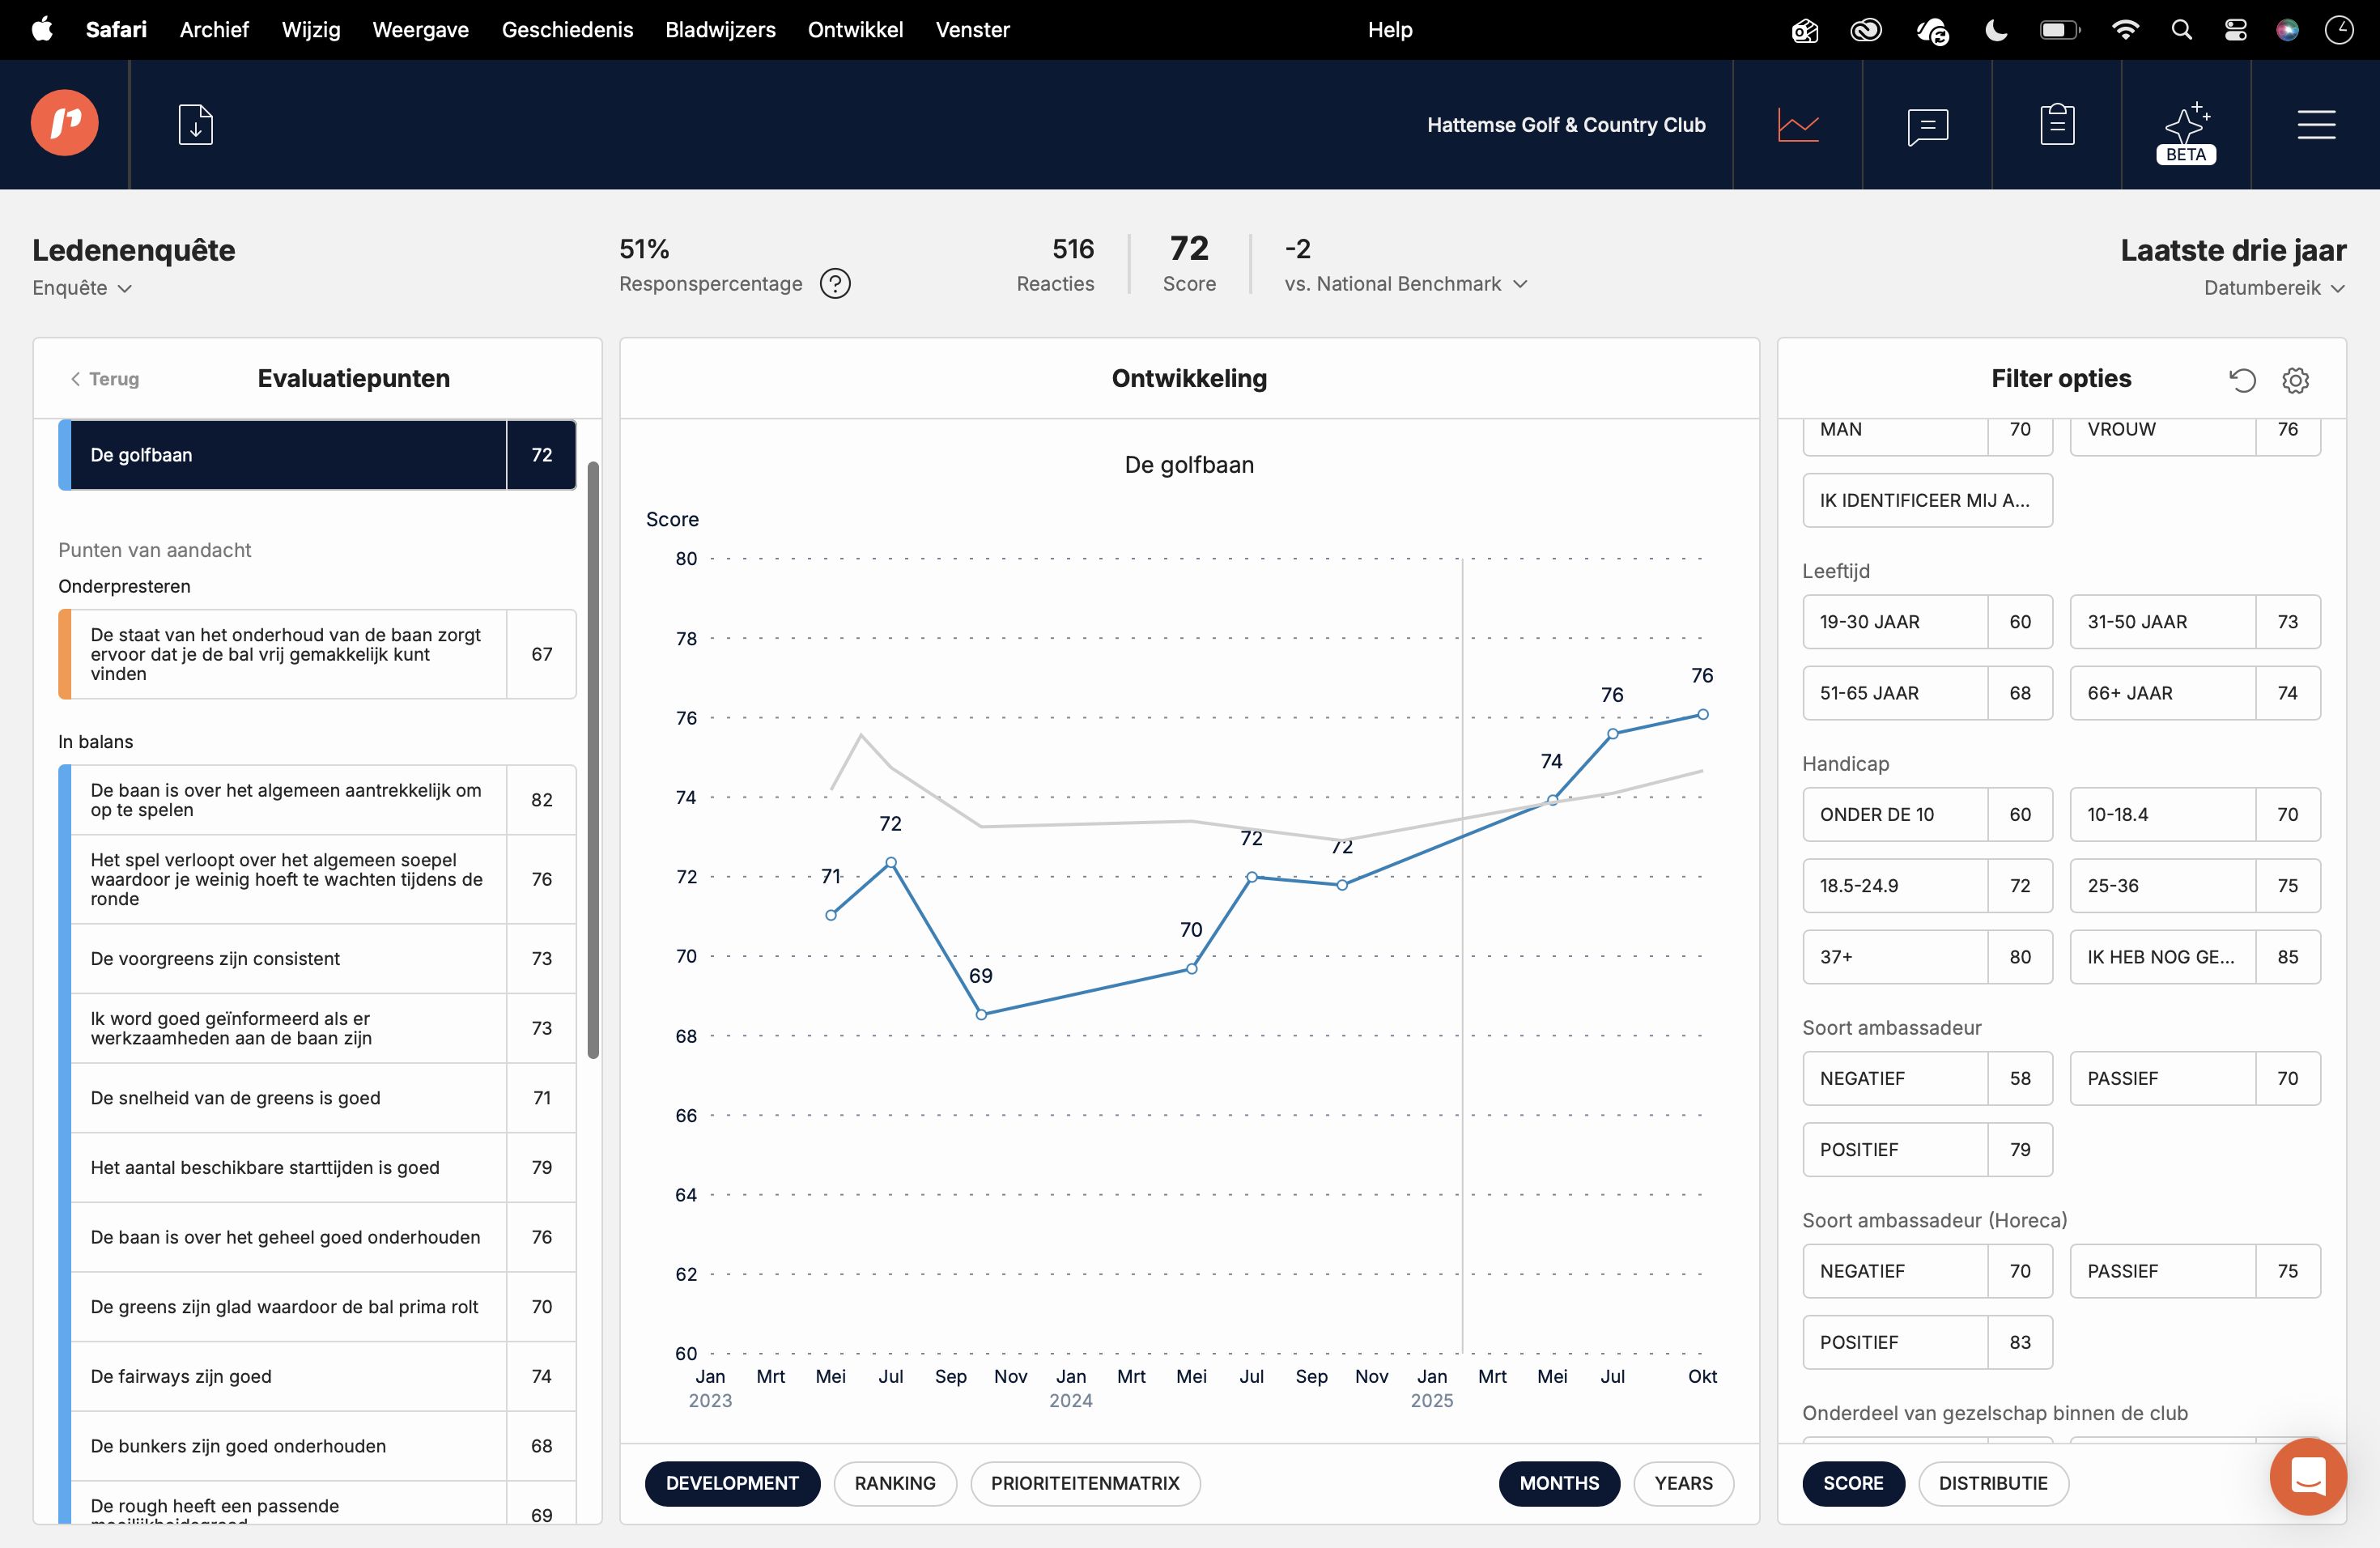This screenshot has width=2380, height=1548.
Task: Expand the Enquête dropdown
Action: [82, 288]
